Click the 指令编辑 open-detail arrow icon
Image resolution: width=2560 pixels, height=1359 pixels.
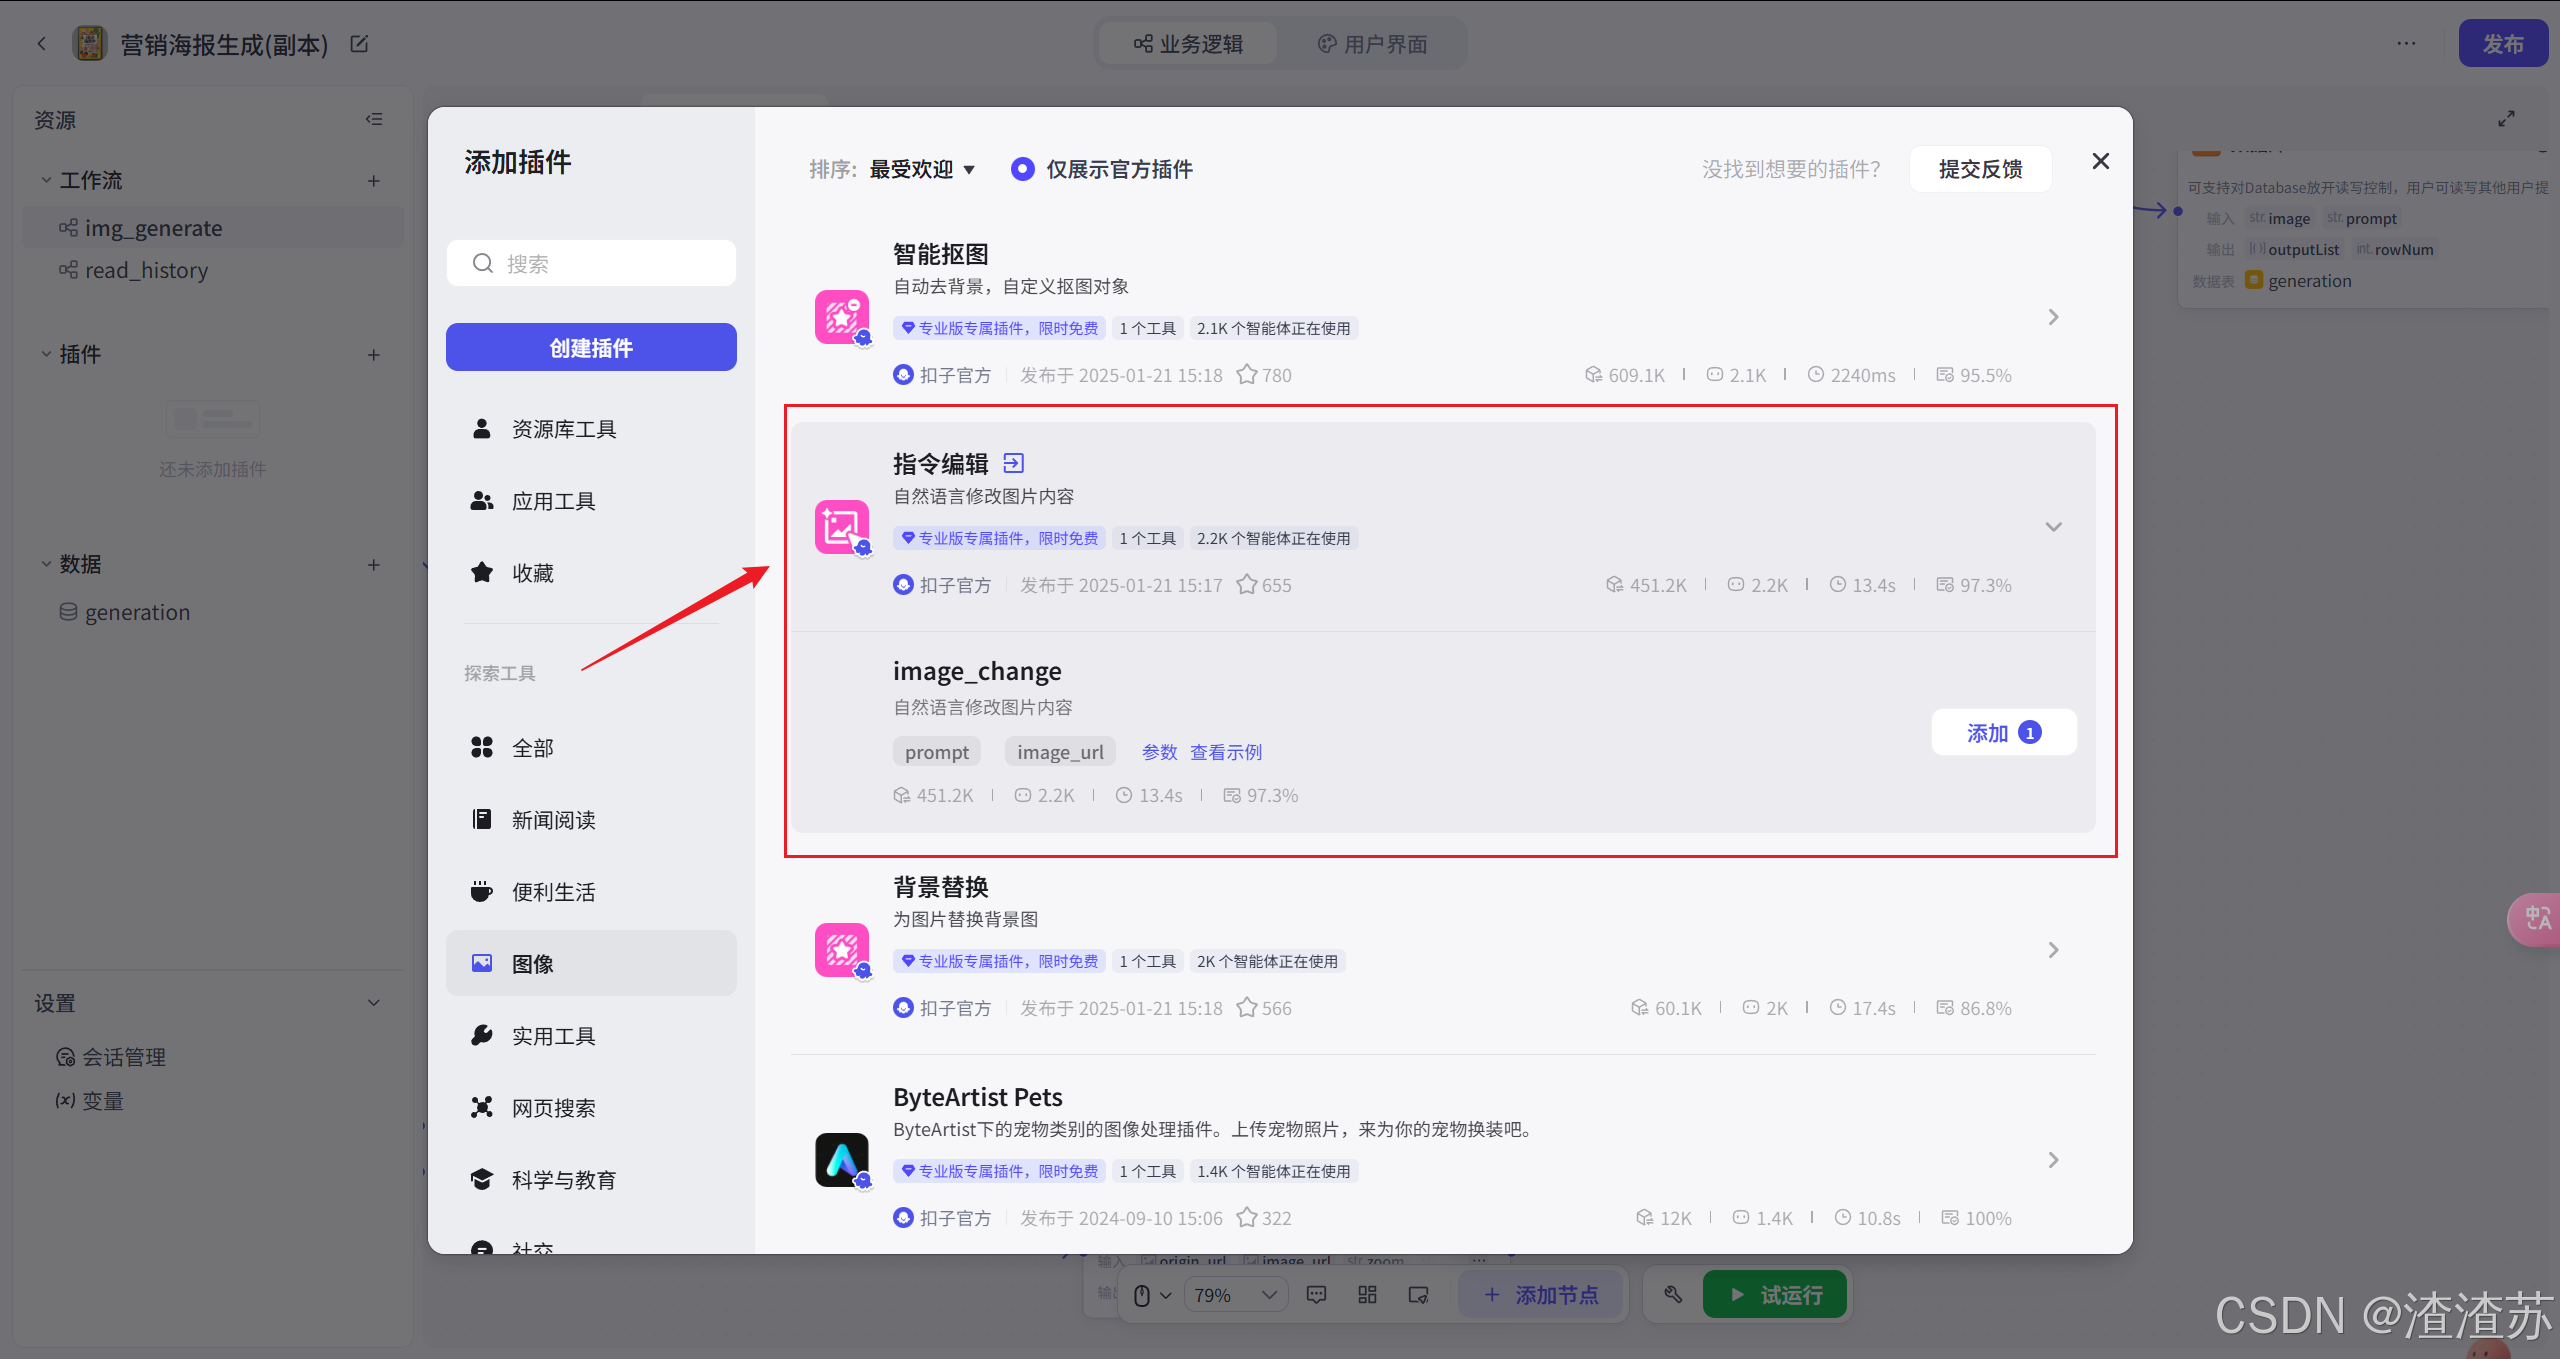1013,463
